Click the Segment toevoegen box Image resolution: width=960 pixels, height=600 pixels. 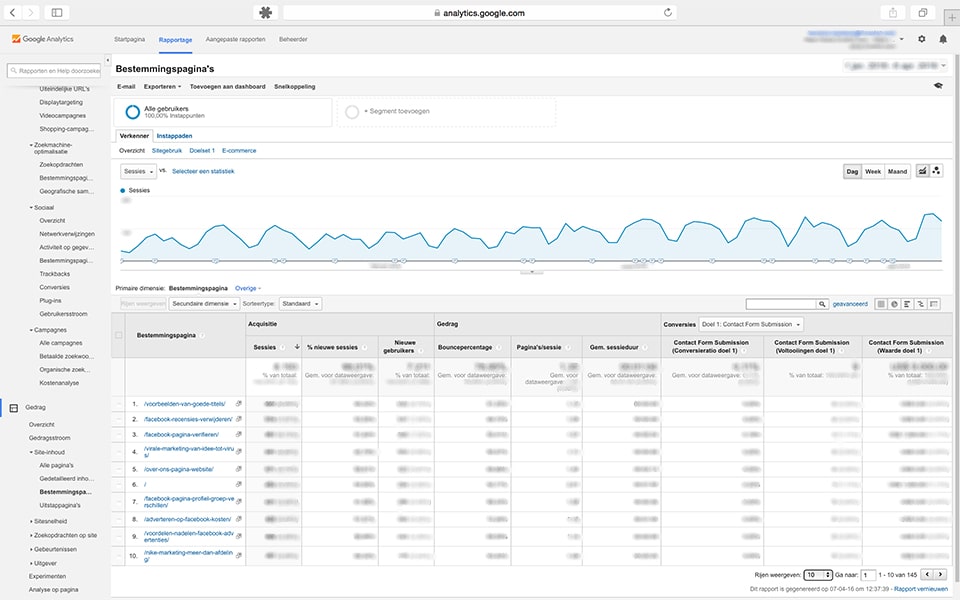tap(447, 112)
